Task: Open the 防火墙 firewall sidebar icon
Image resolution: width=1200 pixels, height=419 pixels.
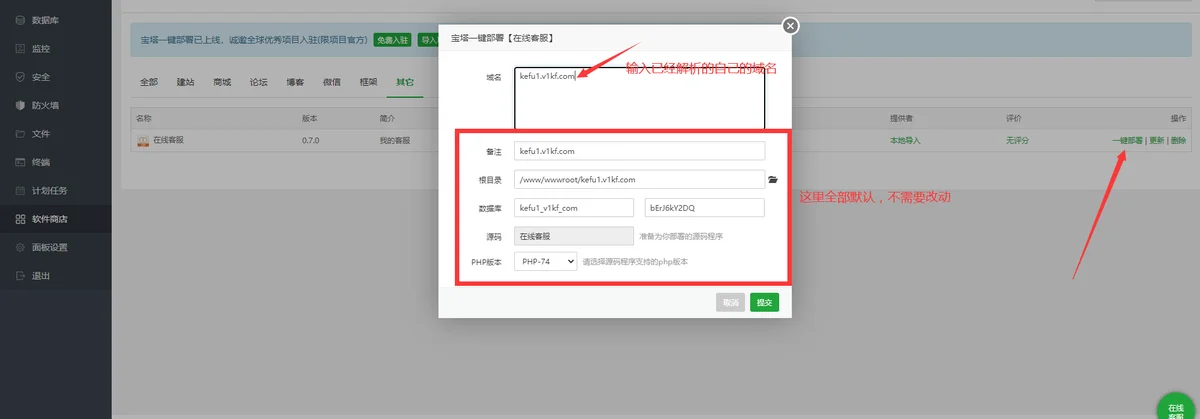Action: pyautogui.click(x=21, y=105)
